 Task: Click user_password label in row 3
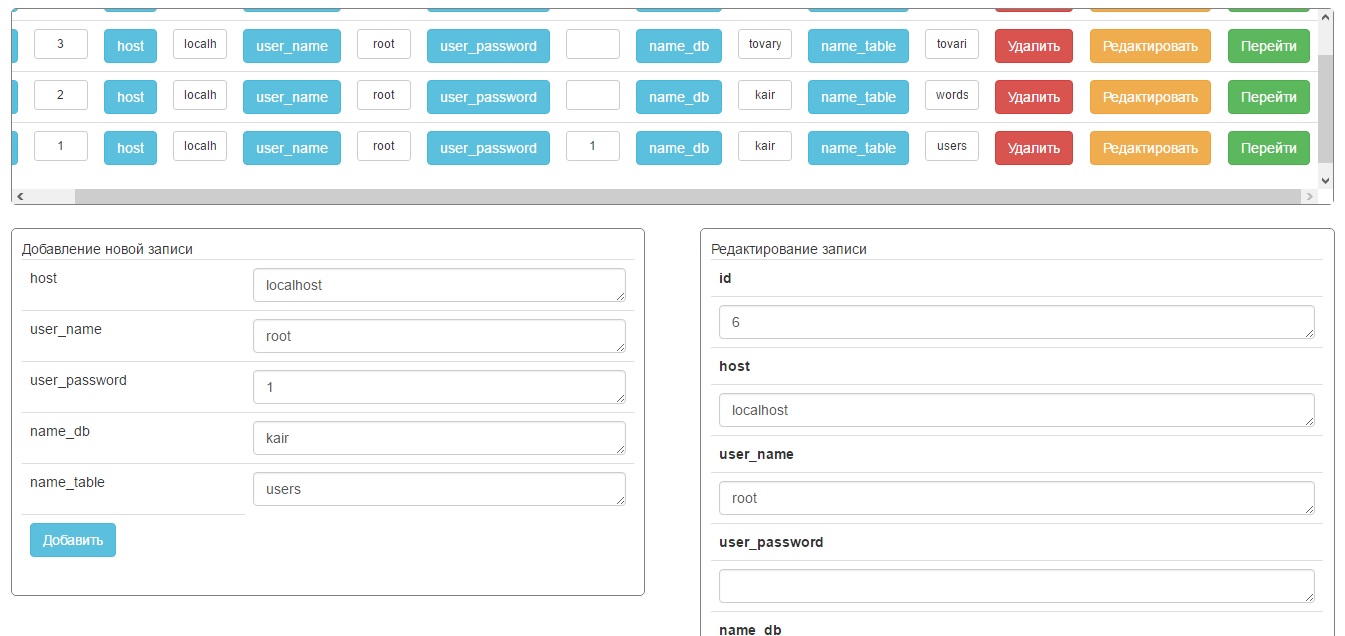[x=488, y=46]
